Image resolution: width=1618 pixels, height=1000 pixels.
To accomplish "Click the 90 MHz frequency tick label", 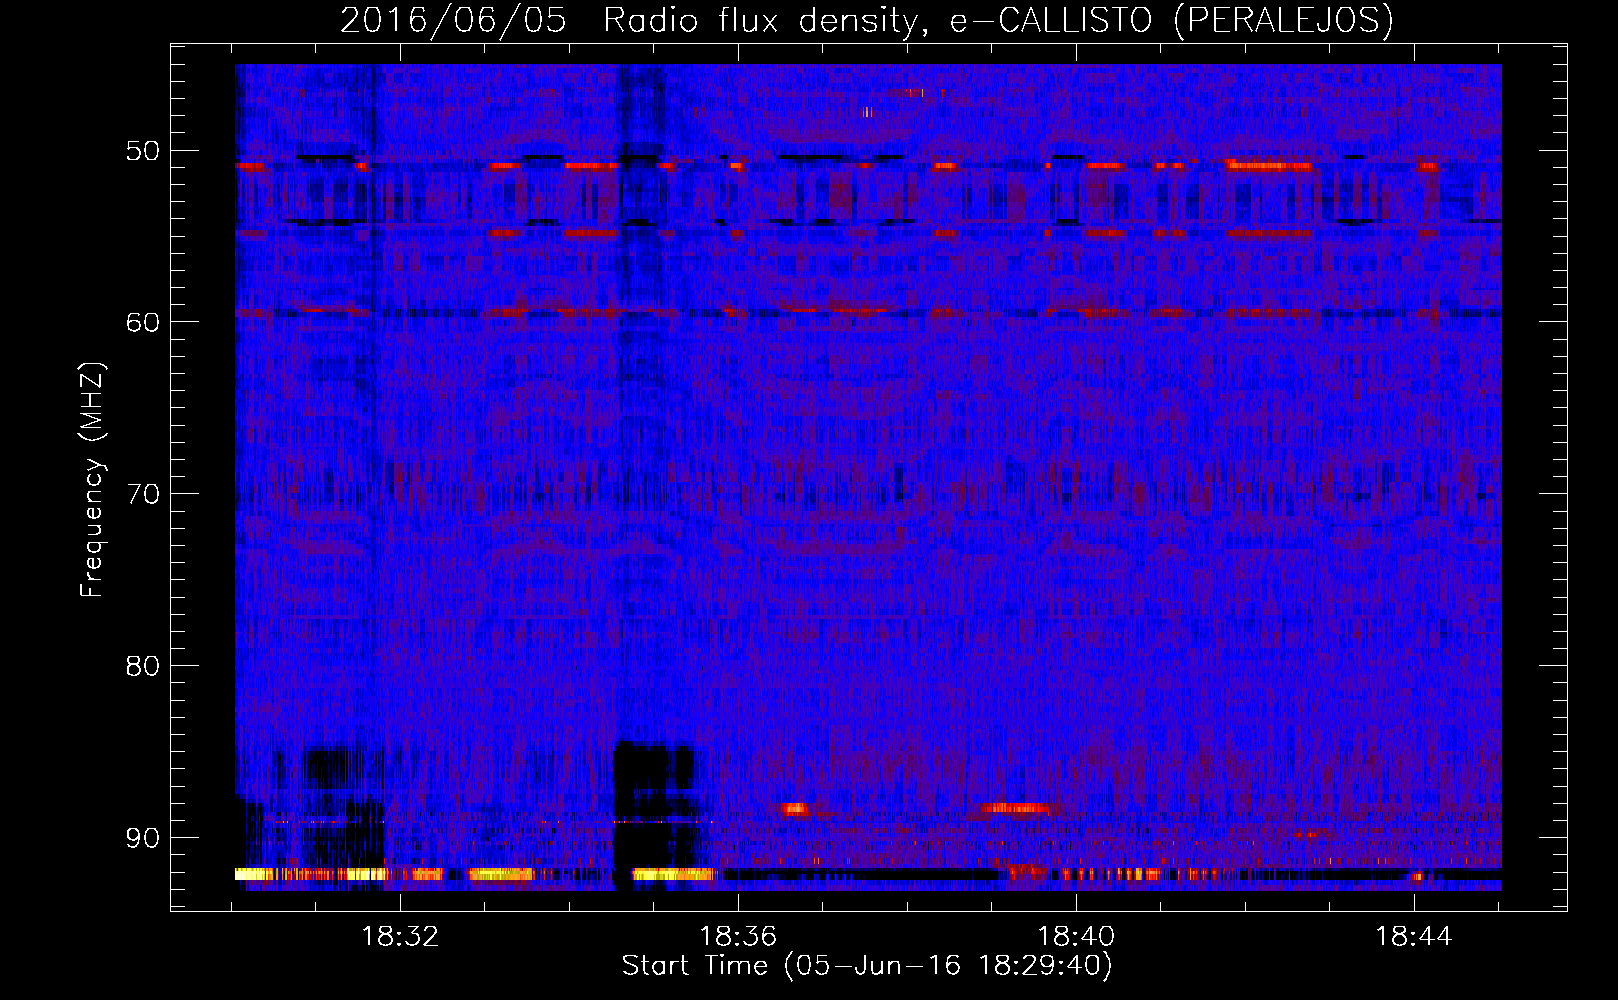I will 142,838.
